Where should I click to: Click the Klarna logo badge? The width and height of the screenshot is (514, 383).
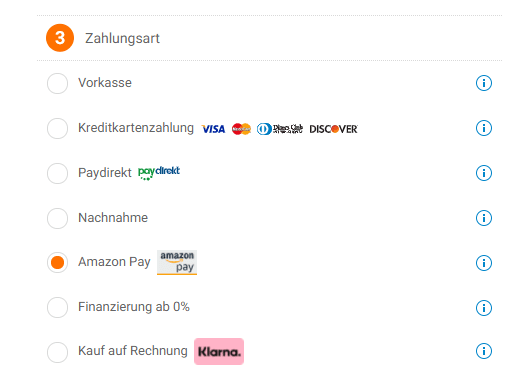point(219,352)
